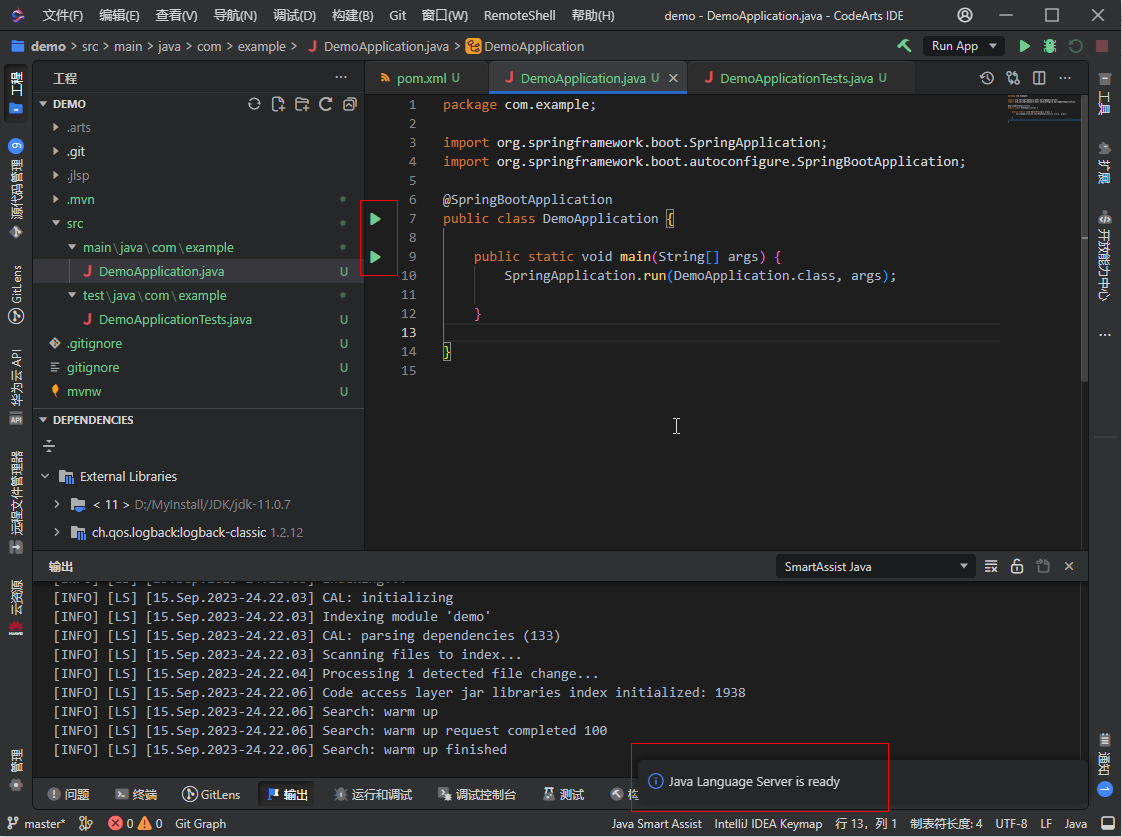
Task: Open the SmartAssist Java channel dropdown
Action: (875, 566)
